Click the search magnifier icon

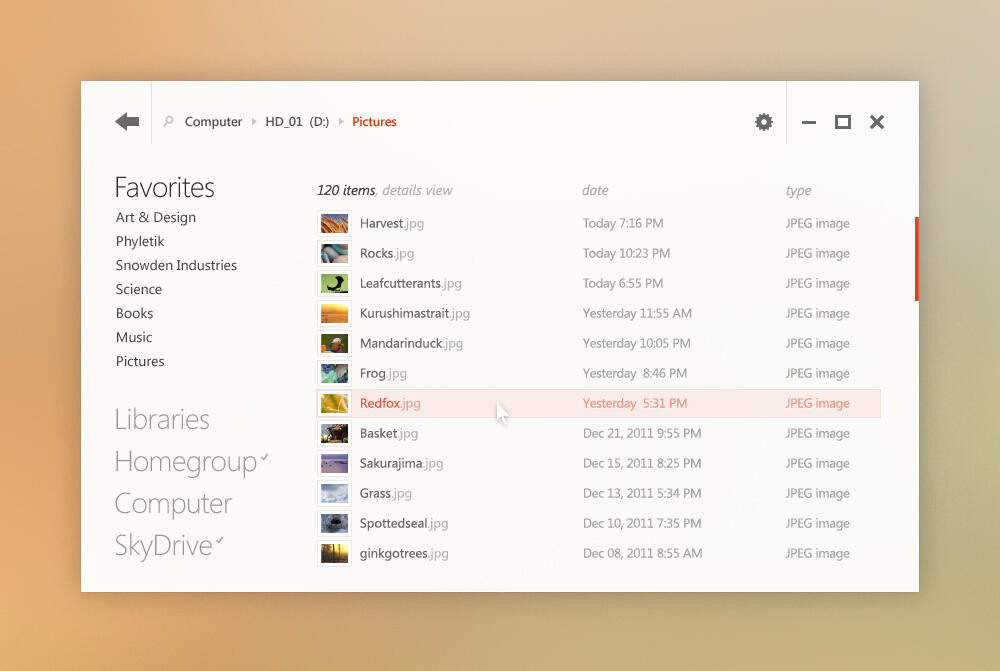click(x=168, y=122)
